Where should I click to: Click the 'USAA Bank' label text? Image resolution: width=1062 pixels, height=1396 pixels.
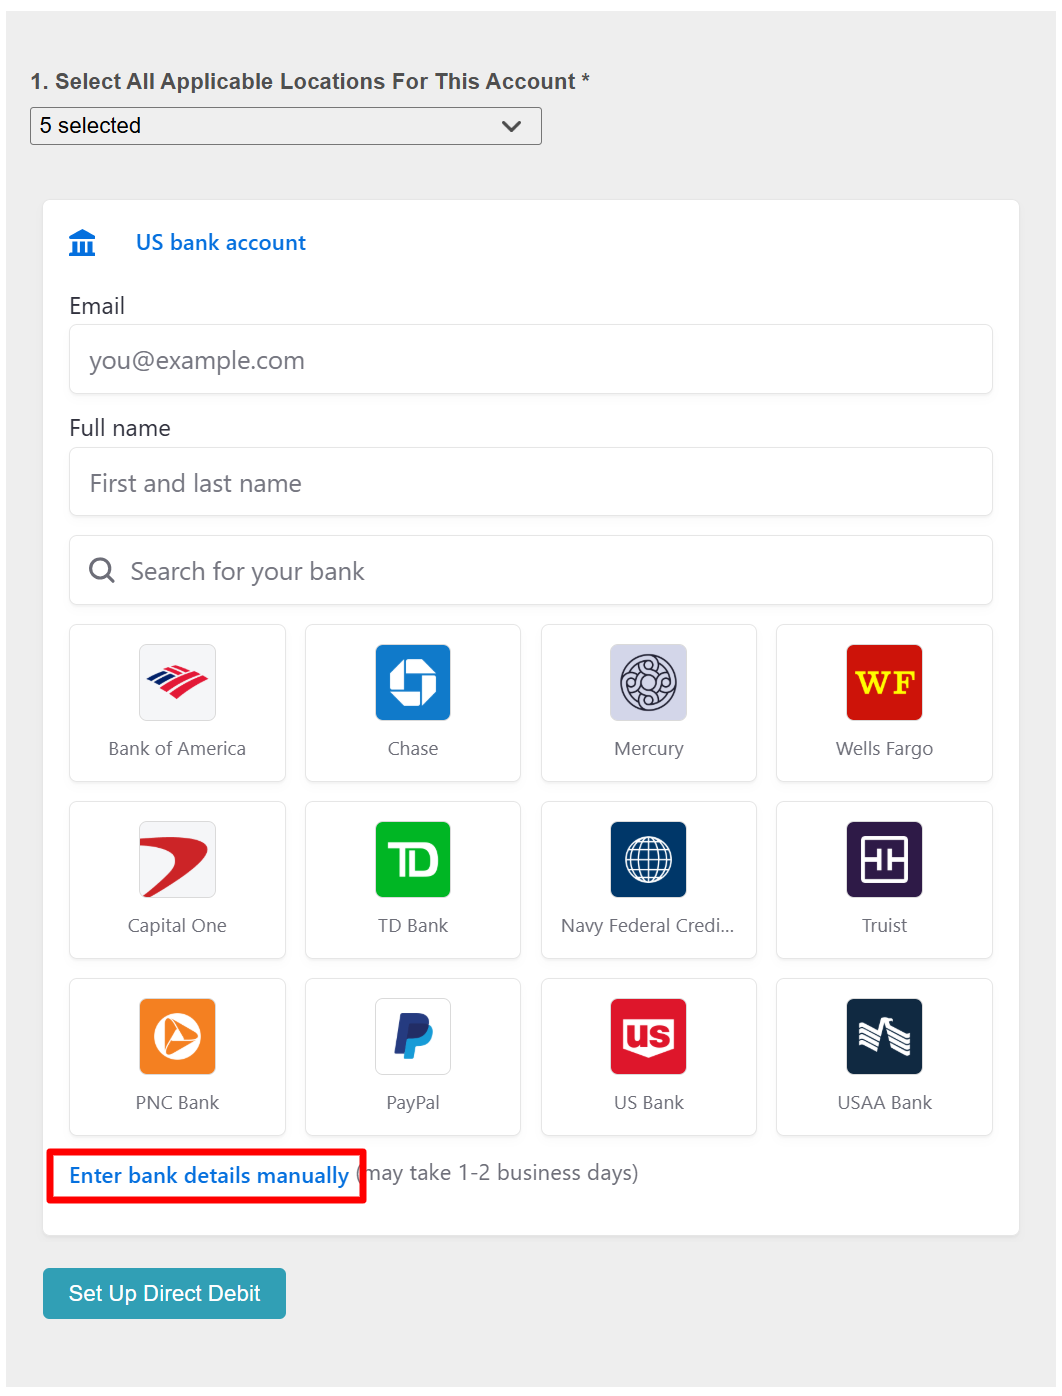pos(884,1102)
